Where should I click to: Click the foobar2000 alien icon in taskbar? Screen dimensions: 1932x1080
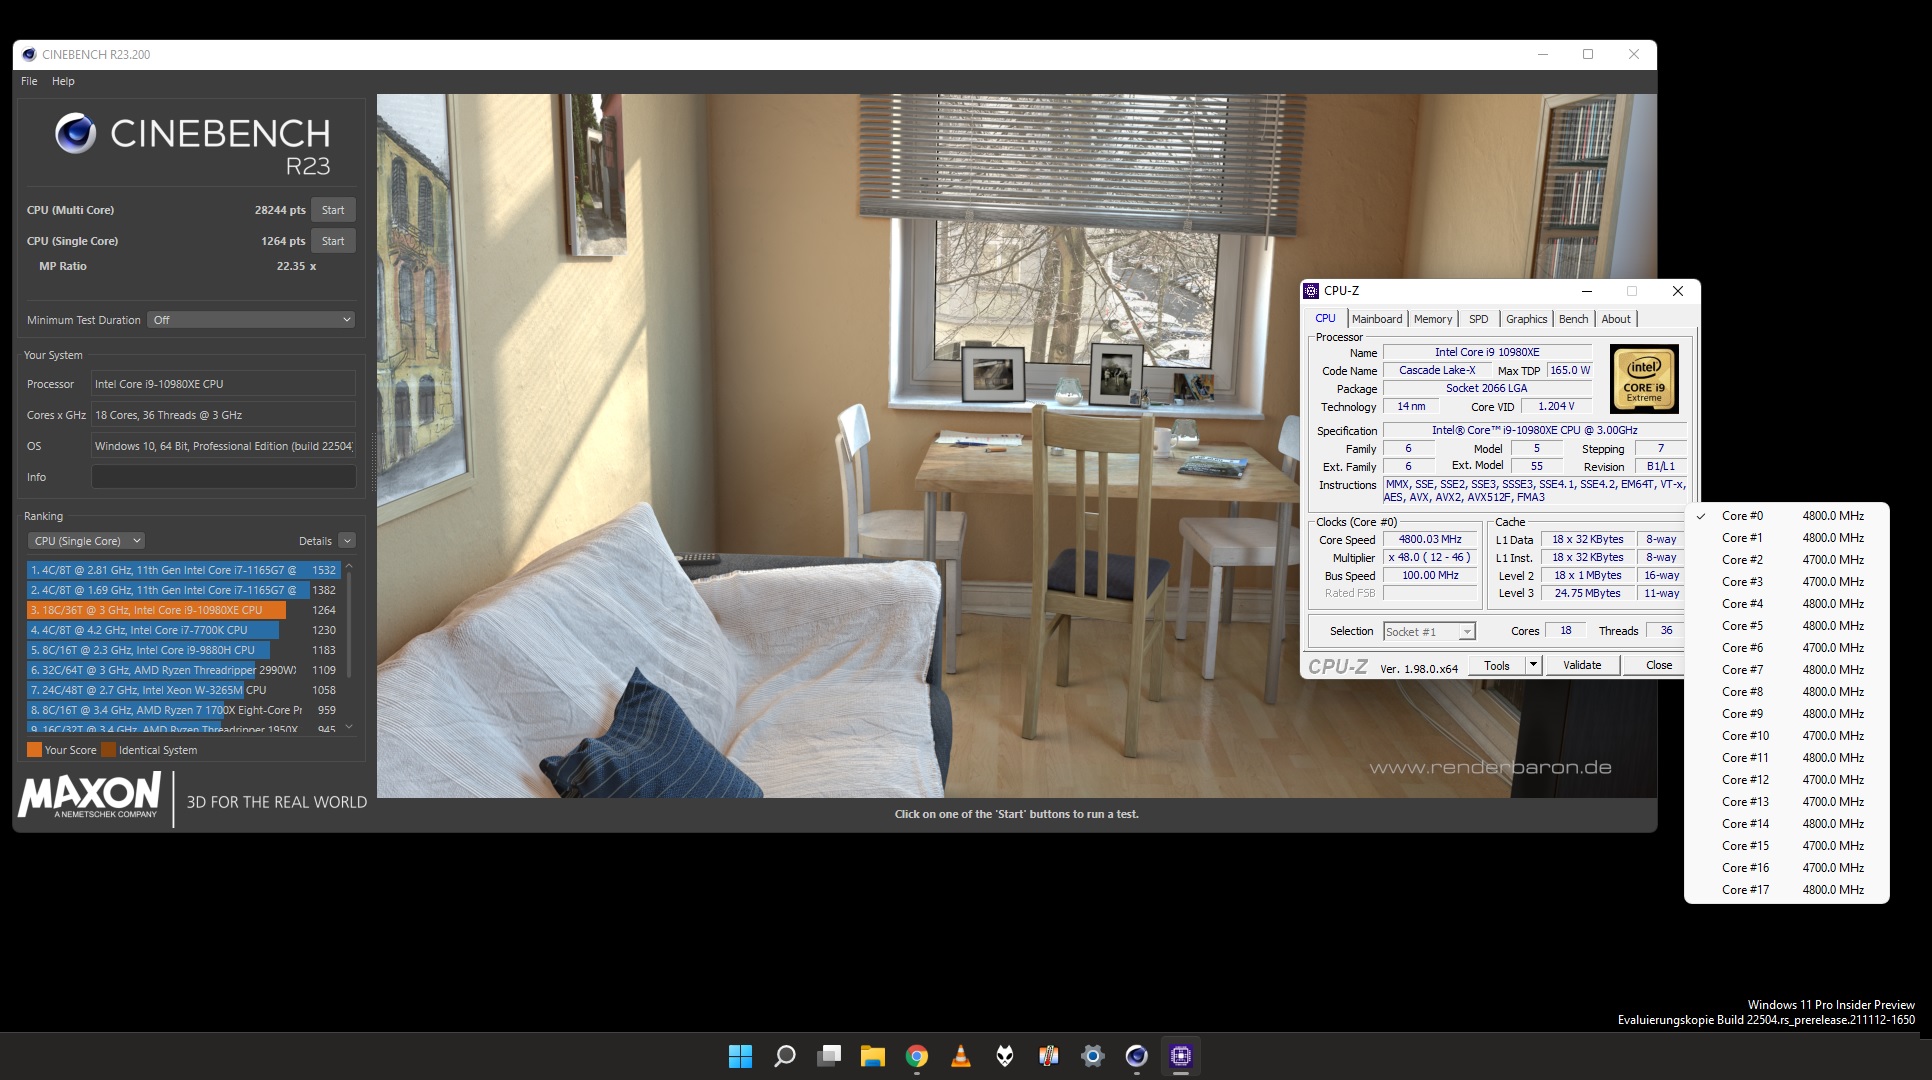point(1005,1056)
